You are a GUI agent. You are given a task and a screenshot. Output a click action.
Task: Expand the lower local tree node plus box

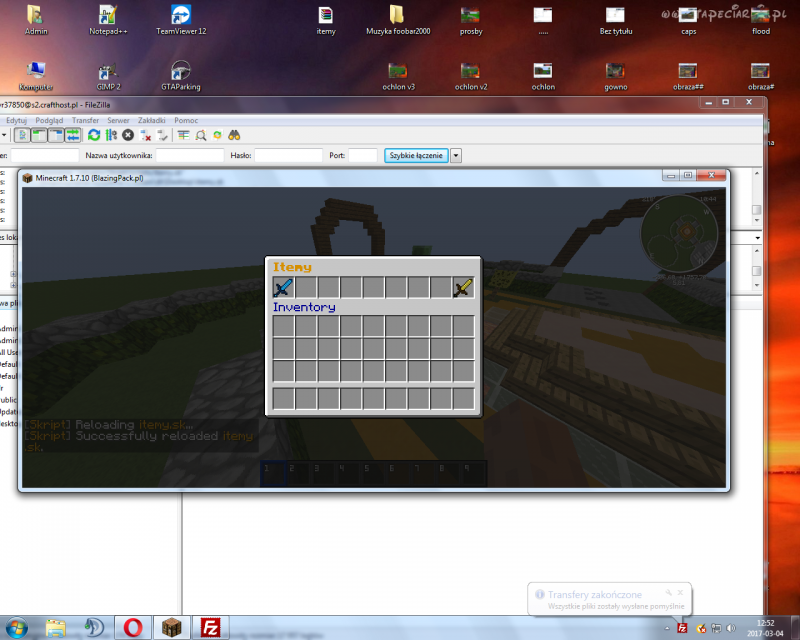[x=13, y=285]
